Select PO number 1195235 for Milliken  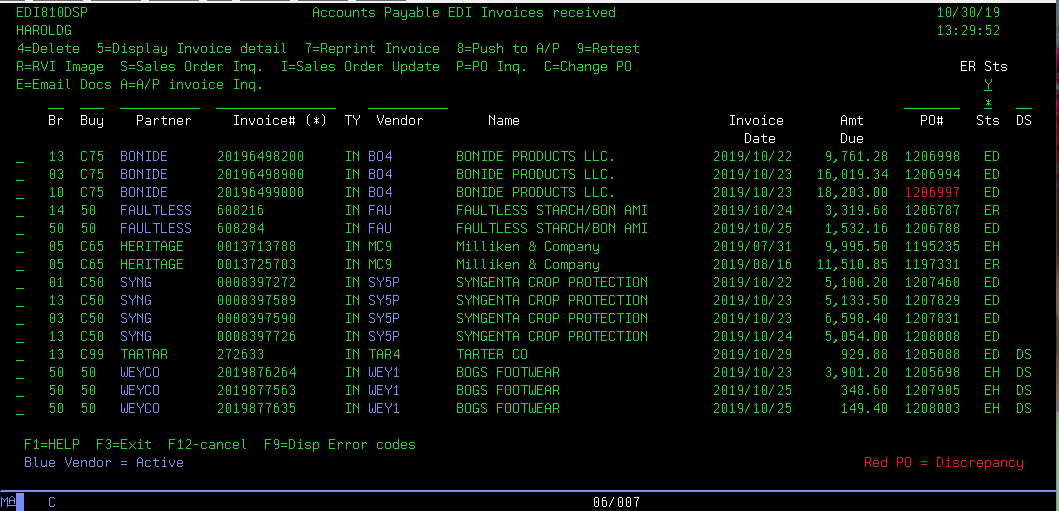coord(932,247)
